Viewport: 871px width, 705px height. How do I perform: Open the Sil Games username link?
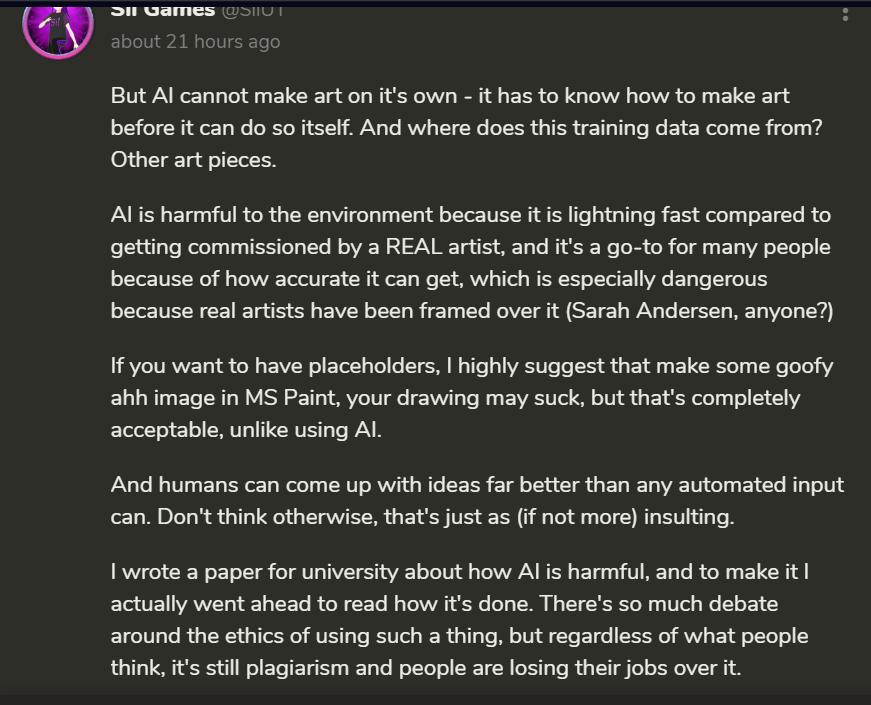click(163, 11)
